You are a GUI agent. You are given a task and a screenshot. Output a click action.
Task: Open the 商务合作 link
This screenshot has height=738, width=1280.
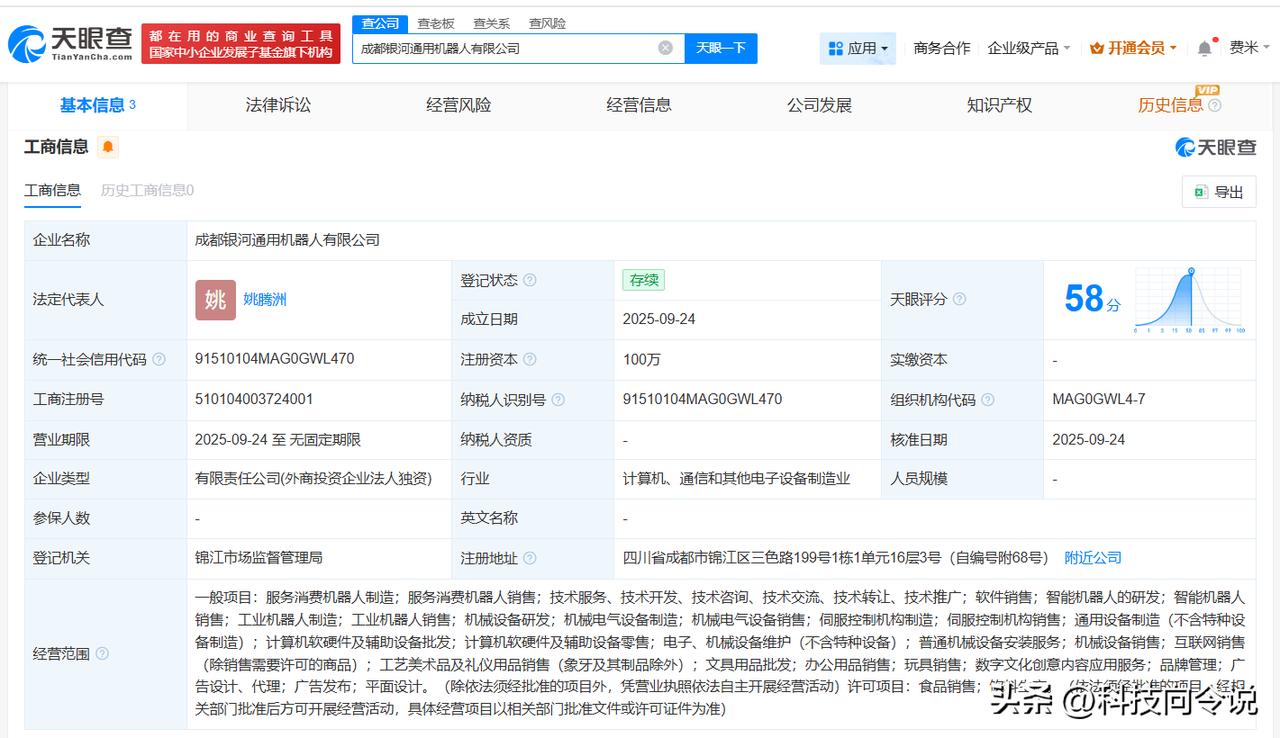click(x=942, y=48)
